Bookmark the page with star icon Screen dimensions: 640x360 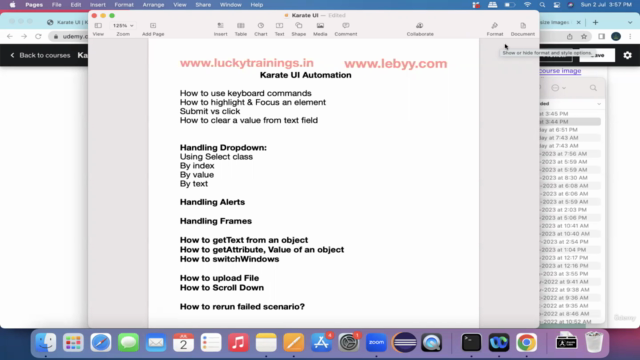coord(584,36)
